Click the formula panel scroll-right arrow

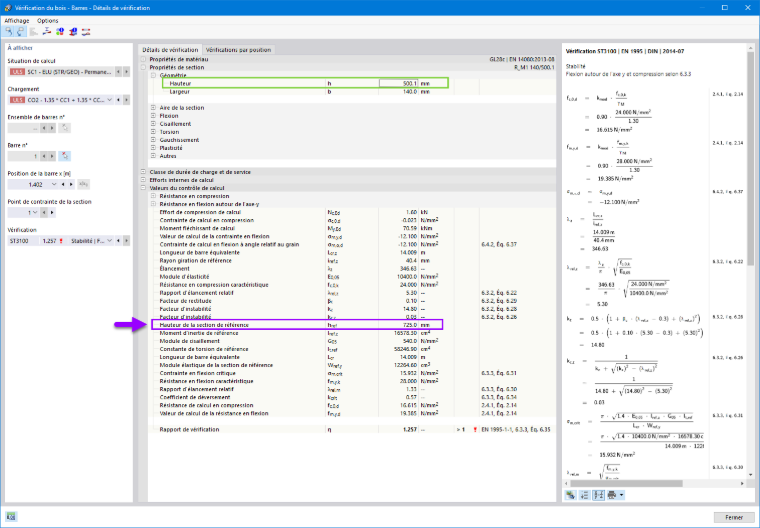(742, 483)
